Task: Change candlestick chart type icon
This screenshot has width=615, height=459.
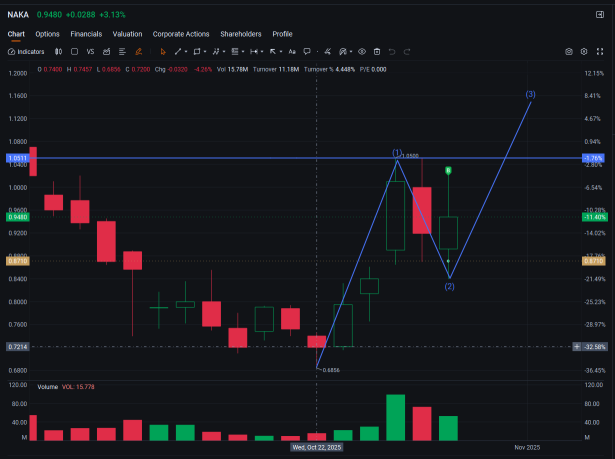Action: (58, 52)
